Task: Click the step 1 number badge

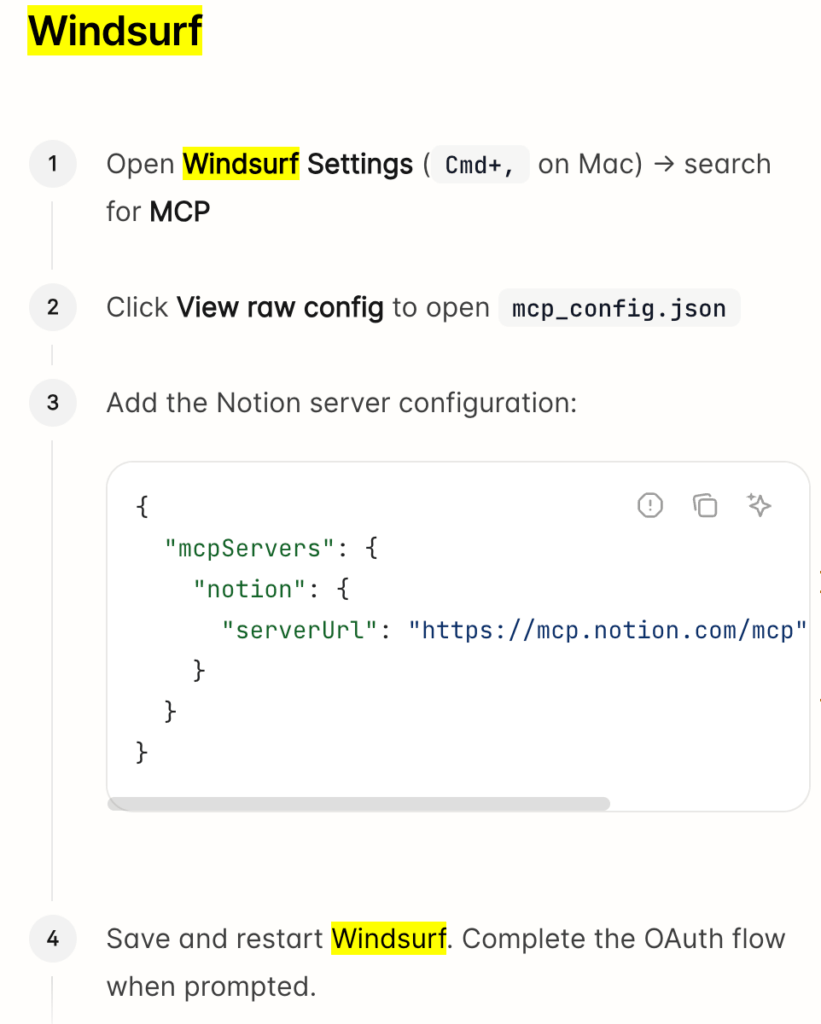Action: click(x=52, y=163)
